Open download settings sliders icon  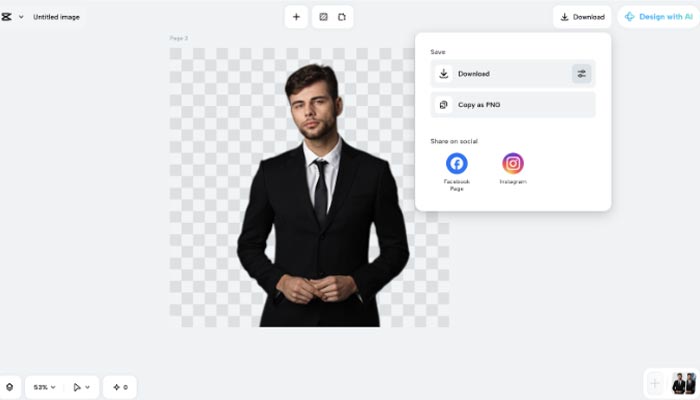pyautogui.click(x=581, y=74)
